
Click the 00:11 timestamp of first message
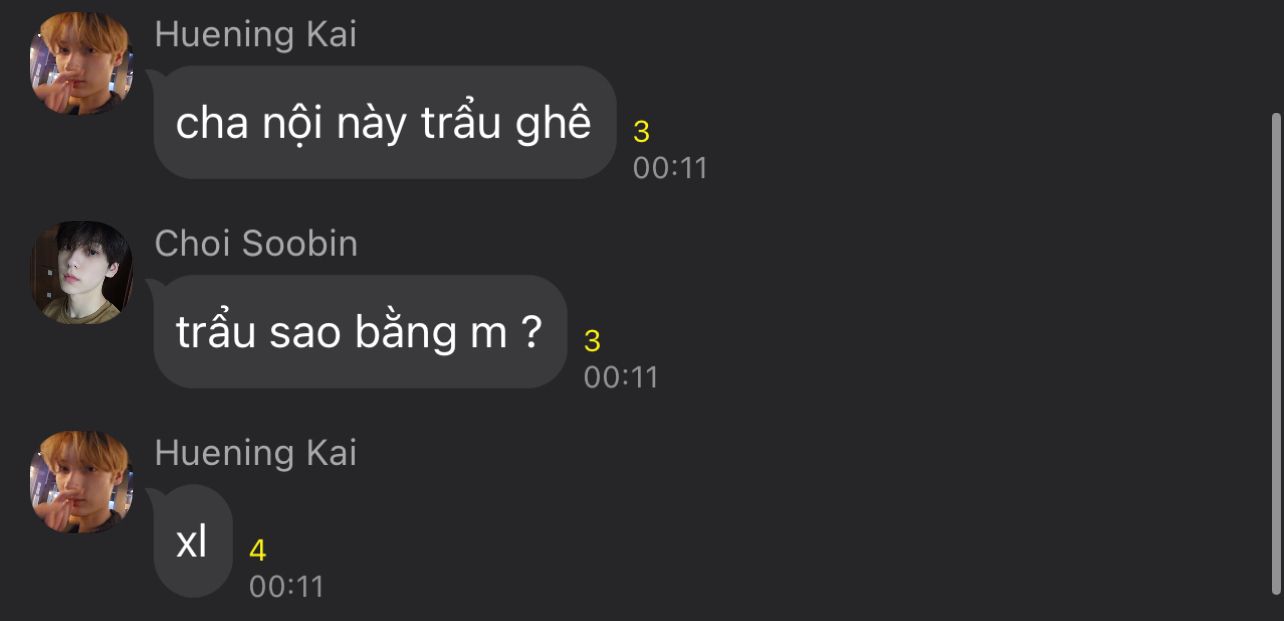[x=670, y=167]
